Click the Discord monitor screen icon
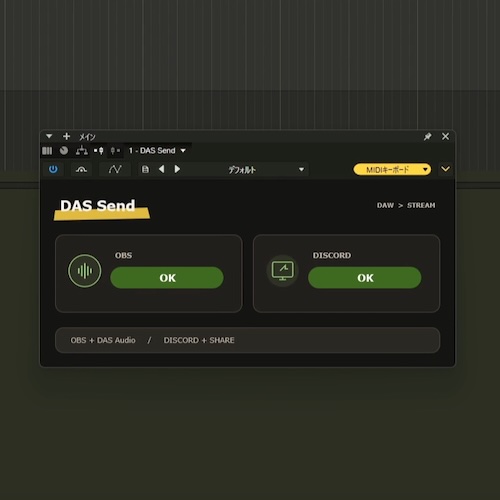500x500 pixels. [x=283, y=271]
